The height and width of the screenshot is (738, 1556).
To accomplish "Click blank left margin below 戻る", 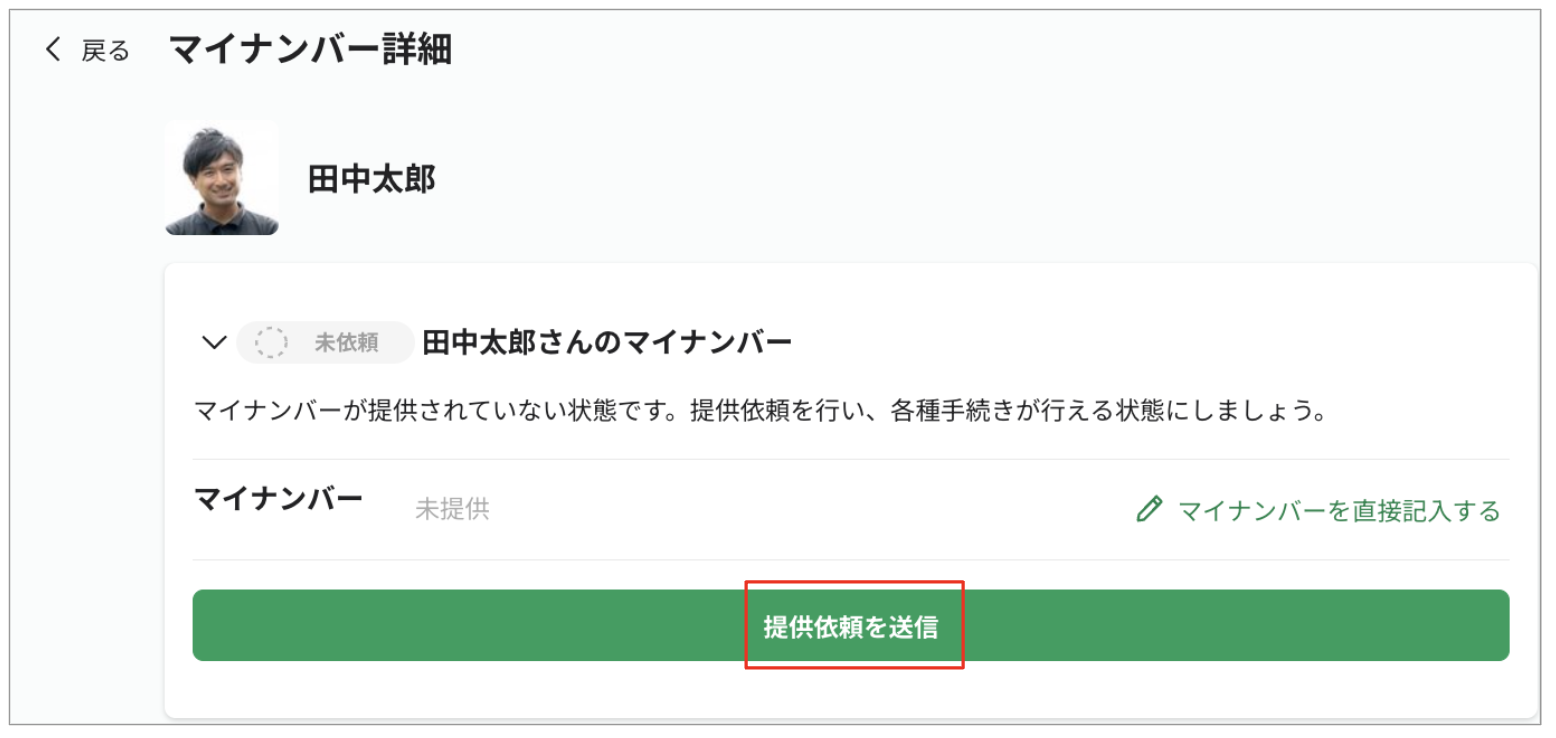I will point(85,400).
